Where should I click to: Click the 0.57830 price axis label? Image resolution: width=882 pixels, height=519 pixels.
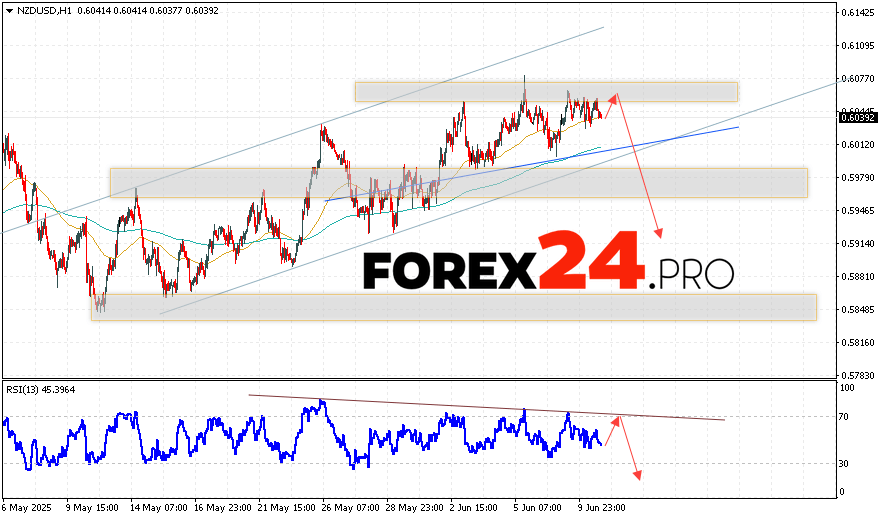[x=858, y=375]
